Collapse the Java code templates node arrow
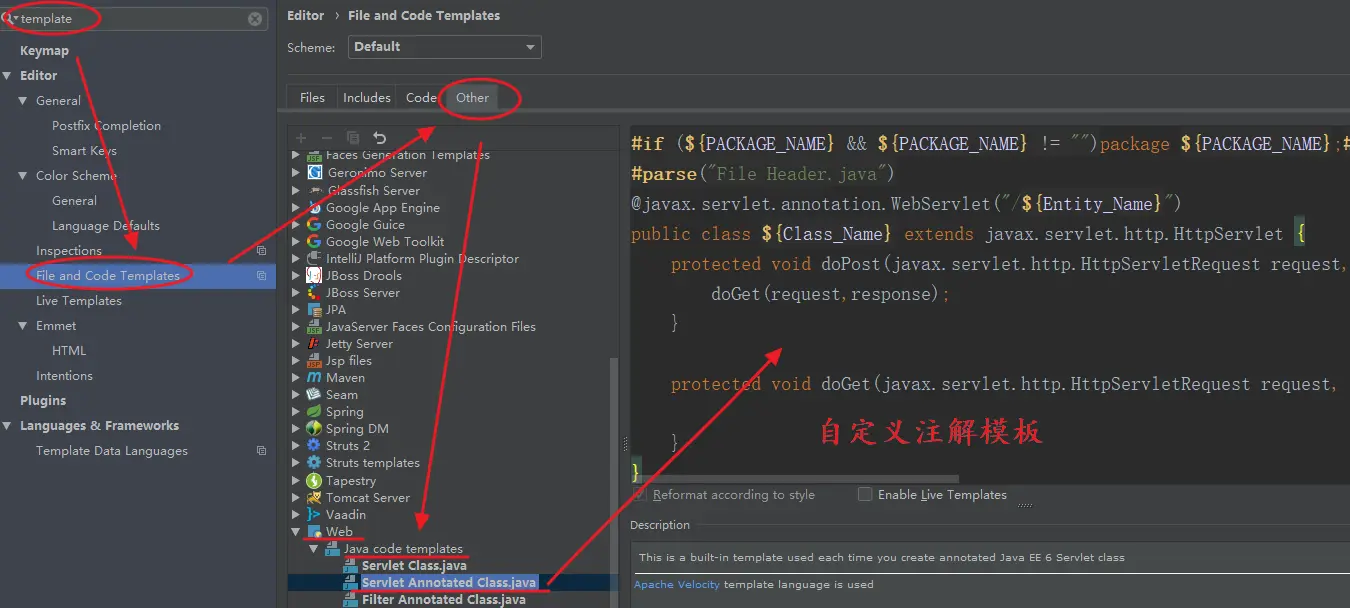This screenshot has height=608, width=1350. (313, 549)
